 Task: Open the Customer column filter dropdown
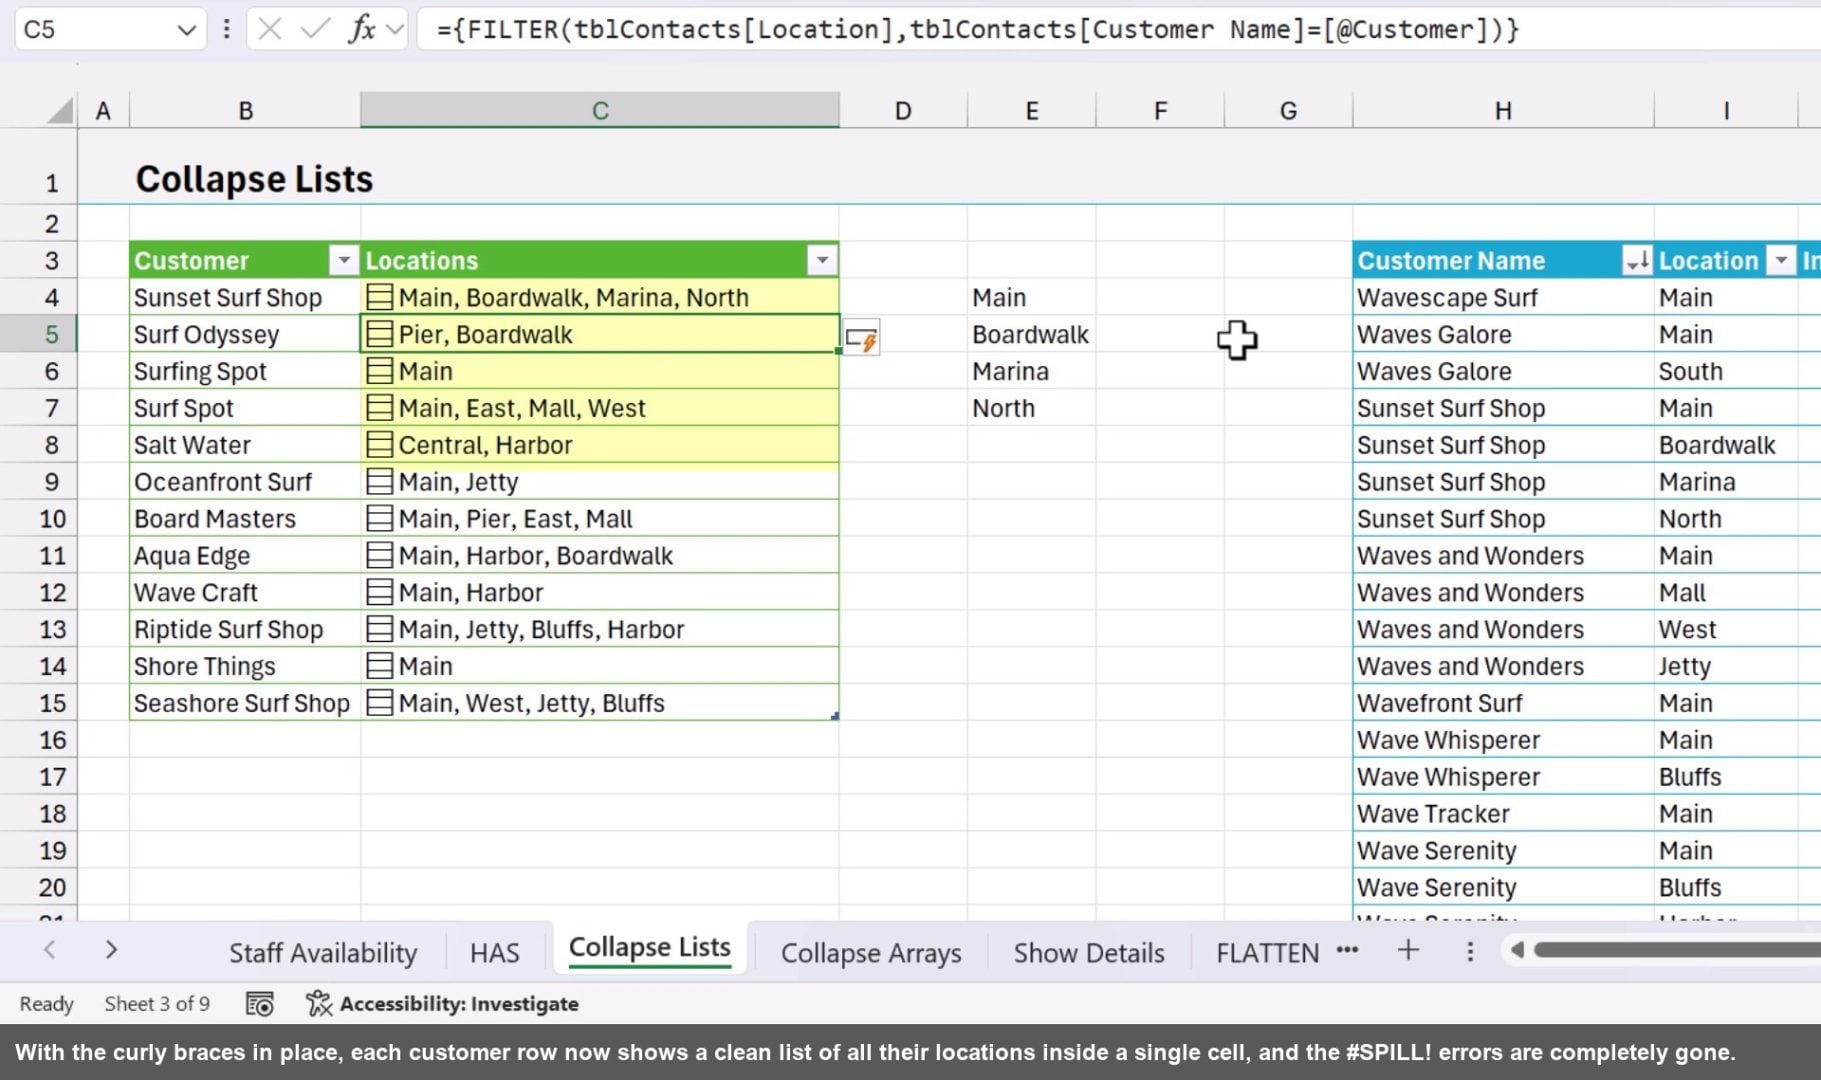tap(343, 261)
